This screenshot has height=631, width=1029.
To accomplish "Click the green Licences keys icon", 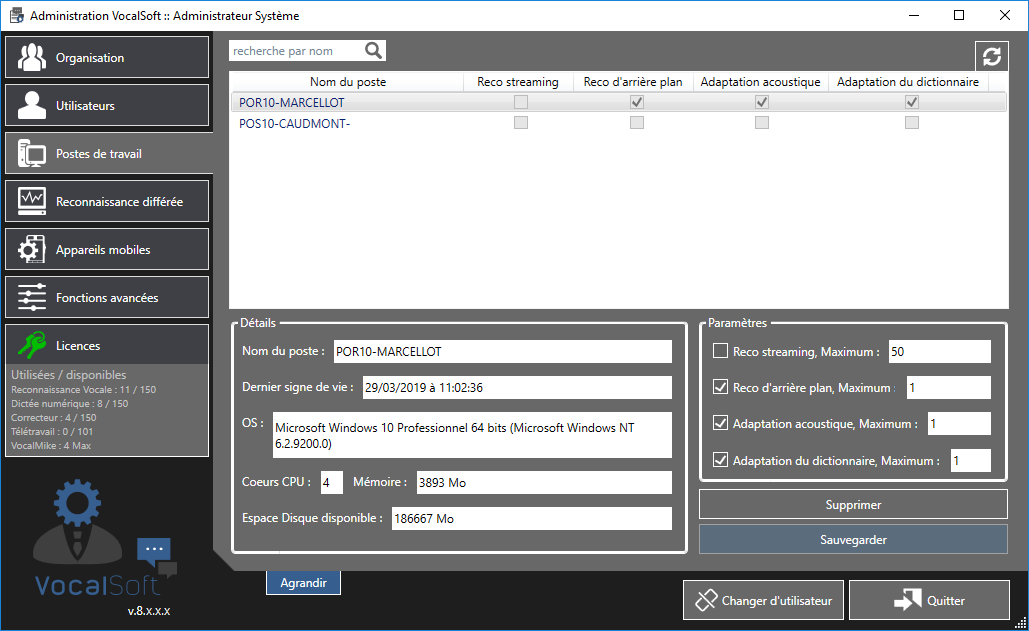I will (x=32, y=345).
